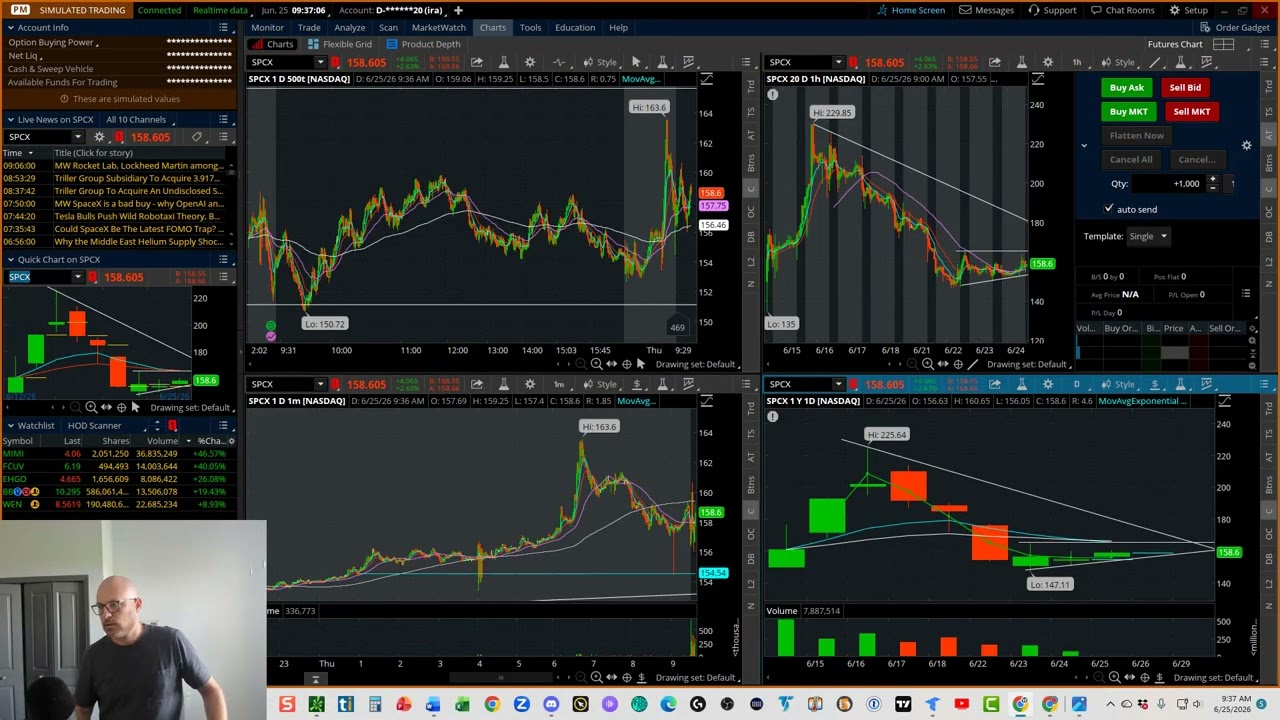Image resolution: width=1280 pixels, height=720 pixels.
Task: Open Chrome from the Windows taskbar
Action: coord(492,705)
